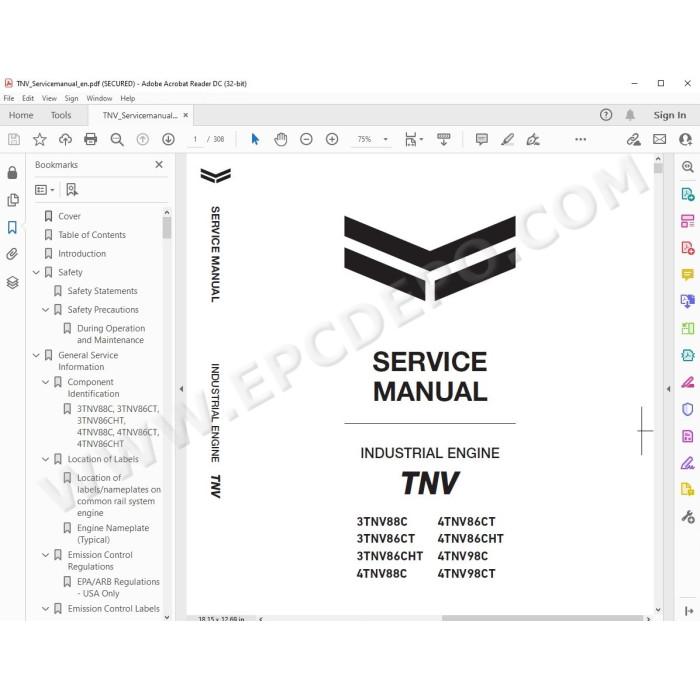Viewport: 700px width, 700px height.
Task: Jump to Safety Statements bookmark
Action: (x=102, y=291)
